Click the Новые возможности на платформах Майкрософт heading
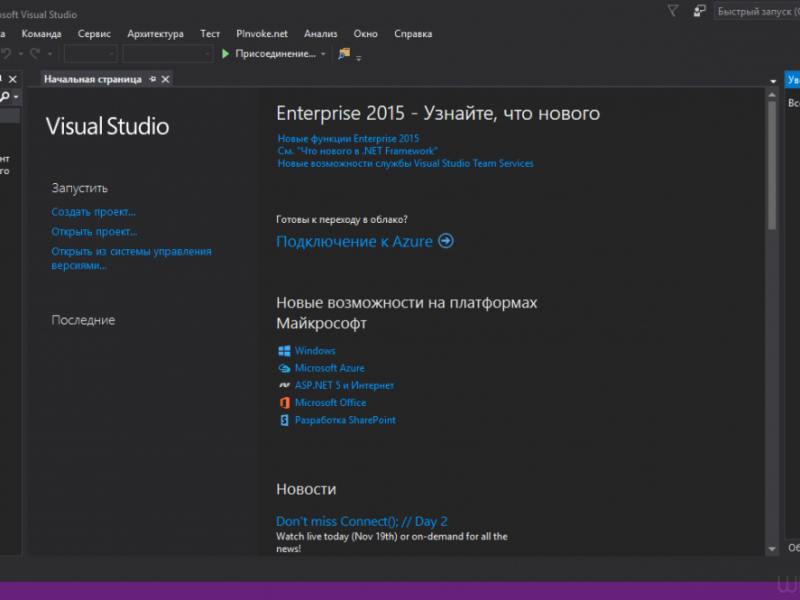Image resolution: width=800 pixels, height=600 pixels. click(407, 313)
